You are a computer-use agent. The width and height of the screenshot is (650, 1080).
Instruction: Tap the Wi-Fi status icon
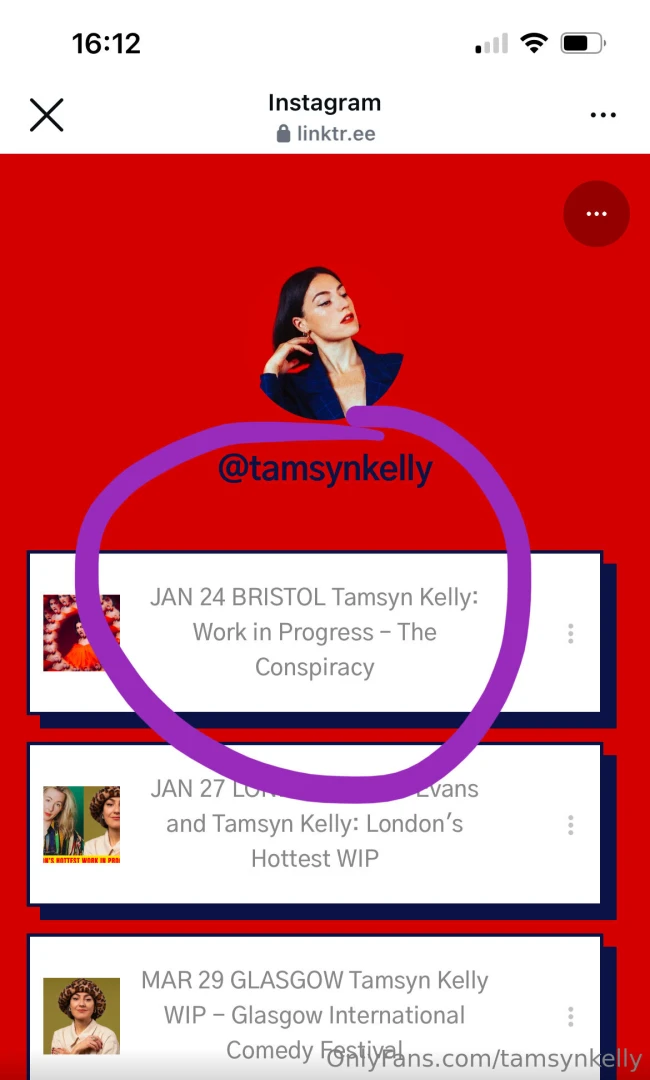click(533, 44)
